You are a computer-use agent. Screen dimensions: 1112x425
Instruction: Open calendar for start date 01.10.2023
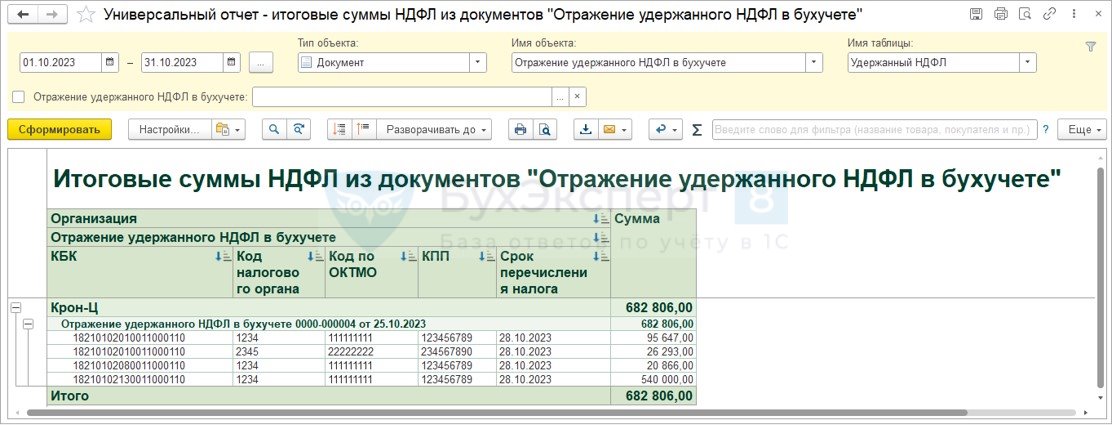tap(110, 62)
